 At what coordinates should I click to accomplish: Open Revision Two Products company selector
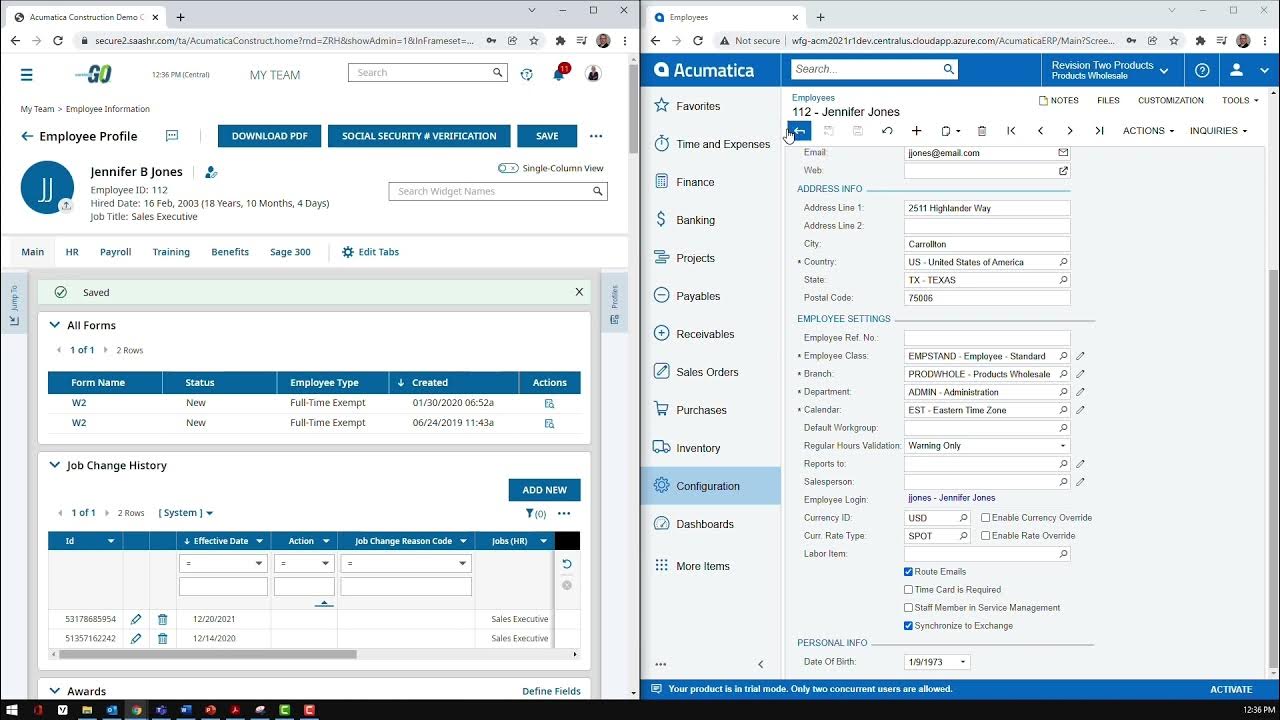coord(1110,70)
